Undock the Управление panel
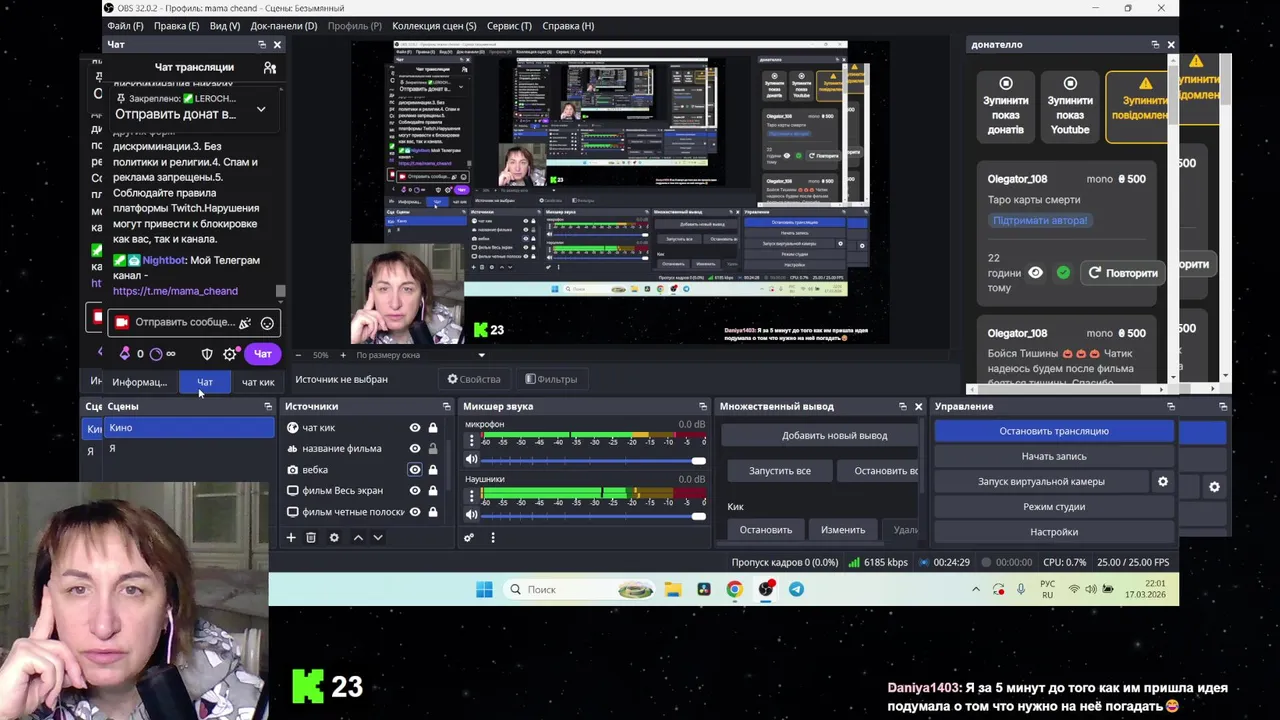 [x=1171, y=406]
